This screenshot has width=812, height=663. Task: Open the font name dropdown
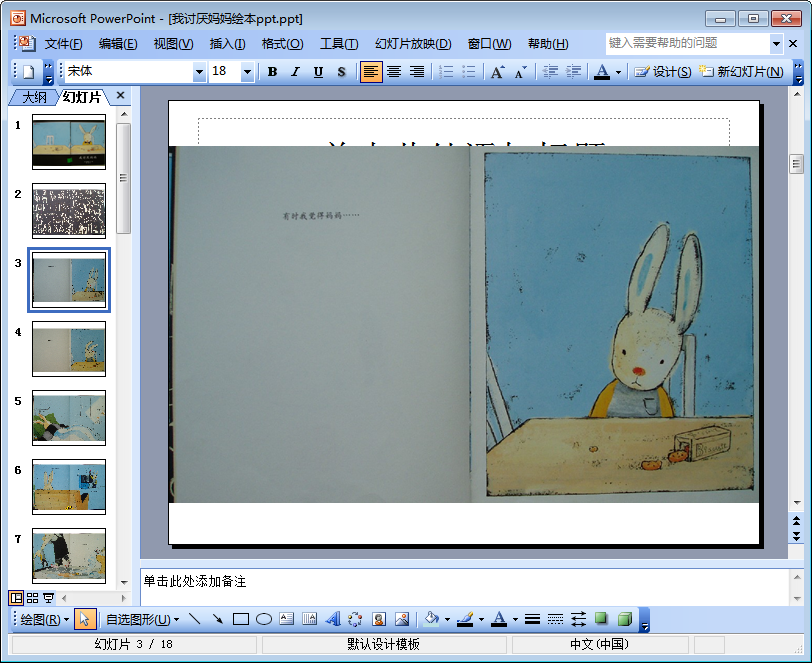(199, 72)
